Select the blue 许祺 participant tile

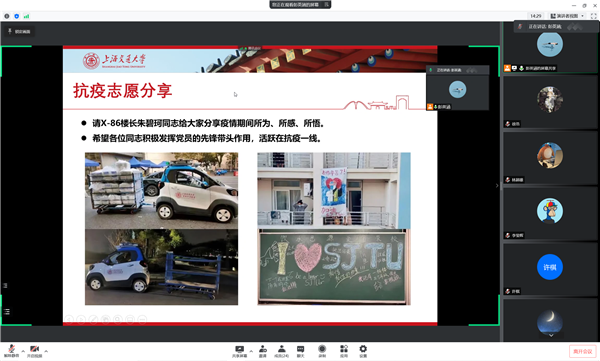click(550, 269)
